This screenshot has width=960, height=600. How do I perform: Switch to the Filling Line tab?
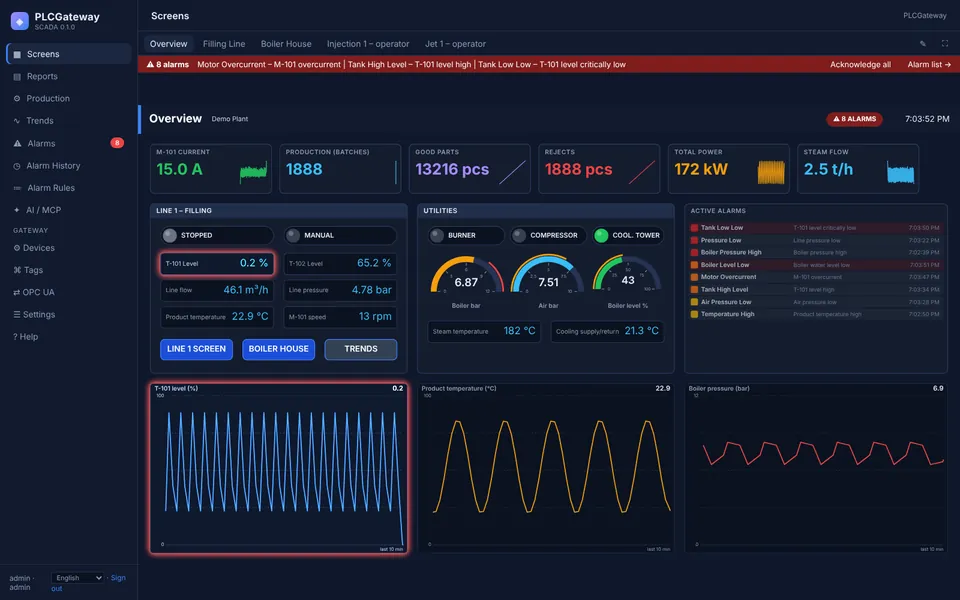(224, 44)
